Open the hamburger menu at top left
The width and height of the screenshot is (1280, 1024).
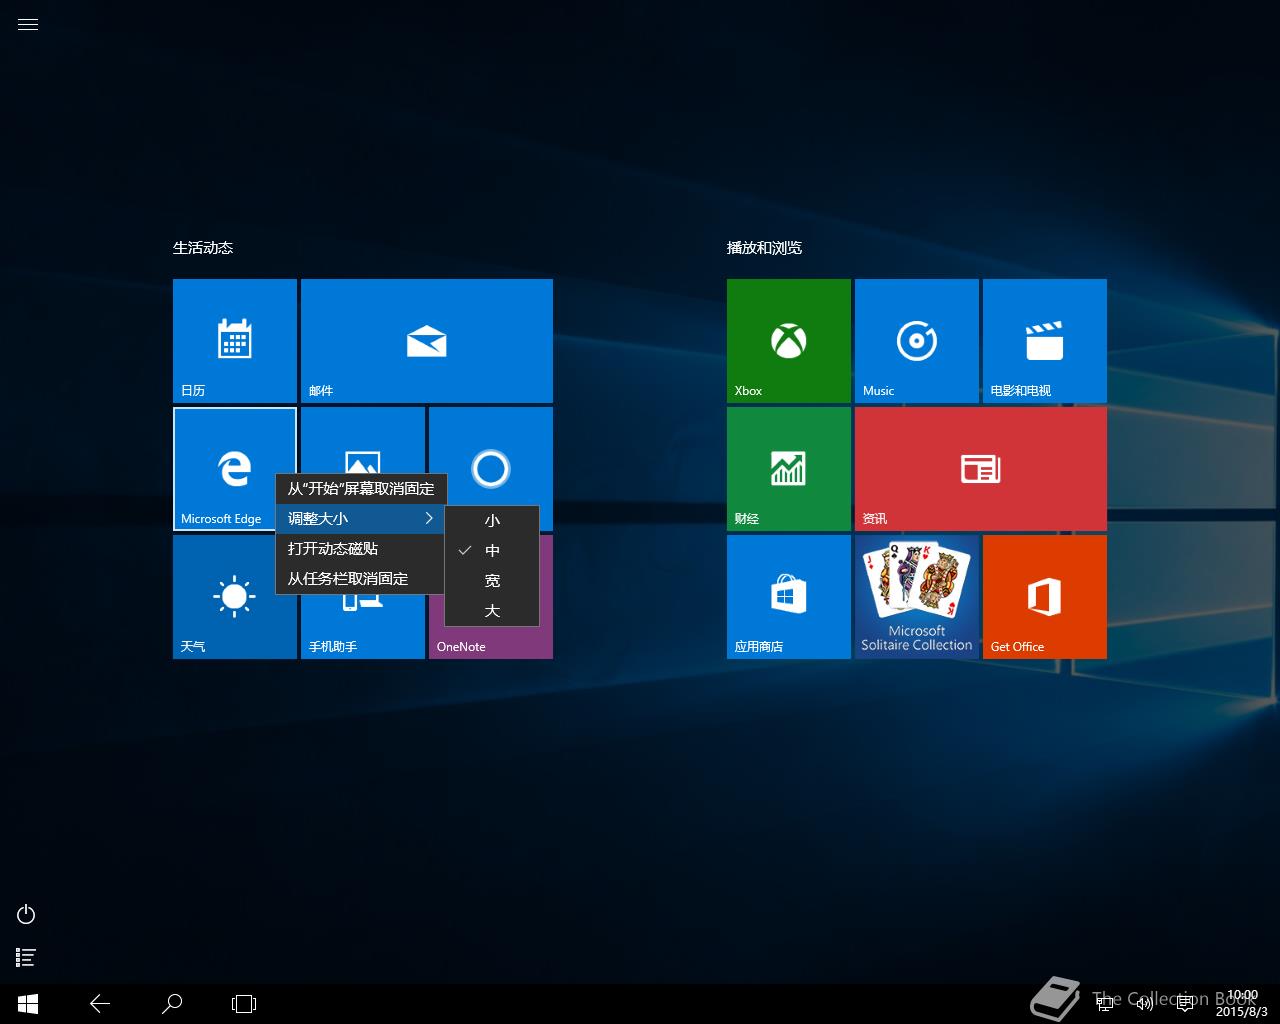pyautogui.click(x=28, y=25)
